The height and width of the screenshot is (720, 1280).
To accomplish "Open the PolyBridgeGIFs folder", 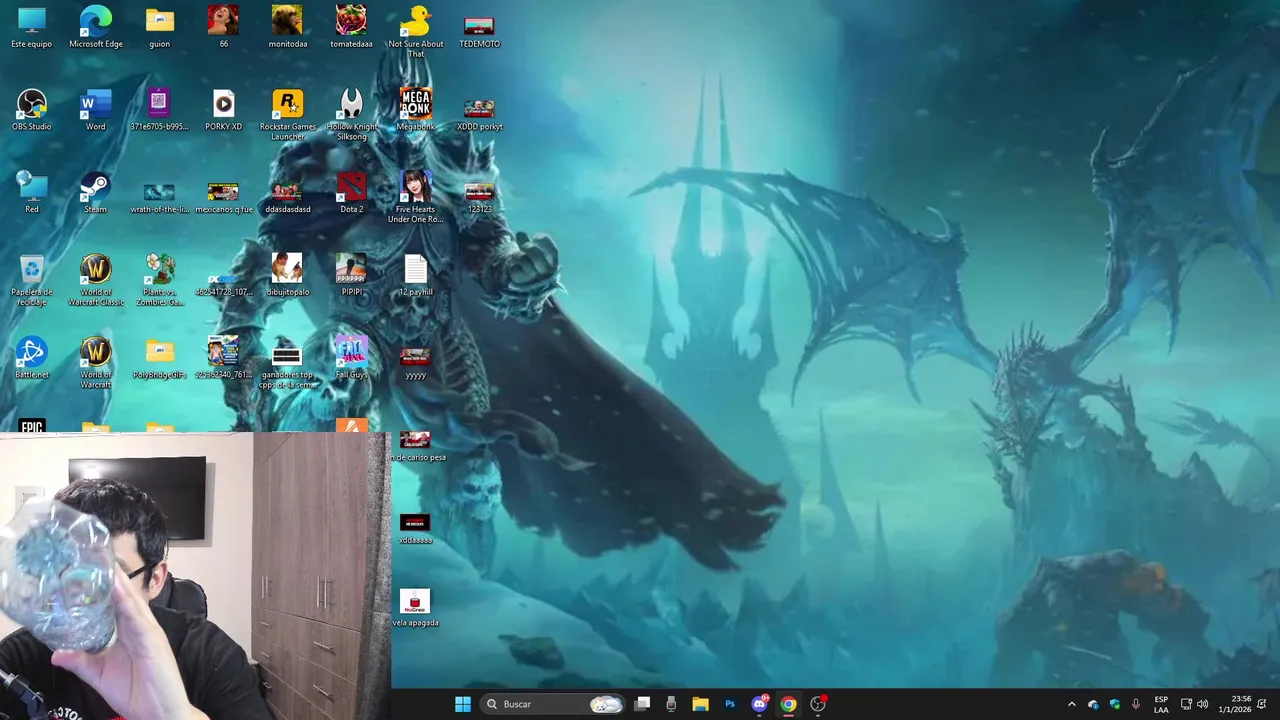I will 159,359.
